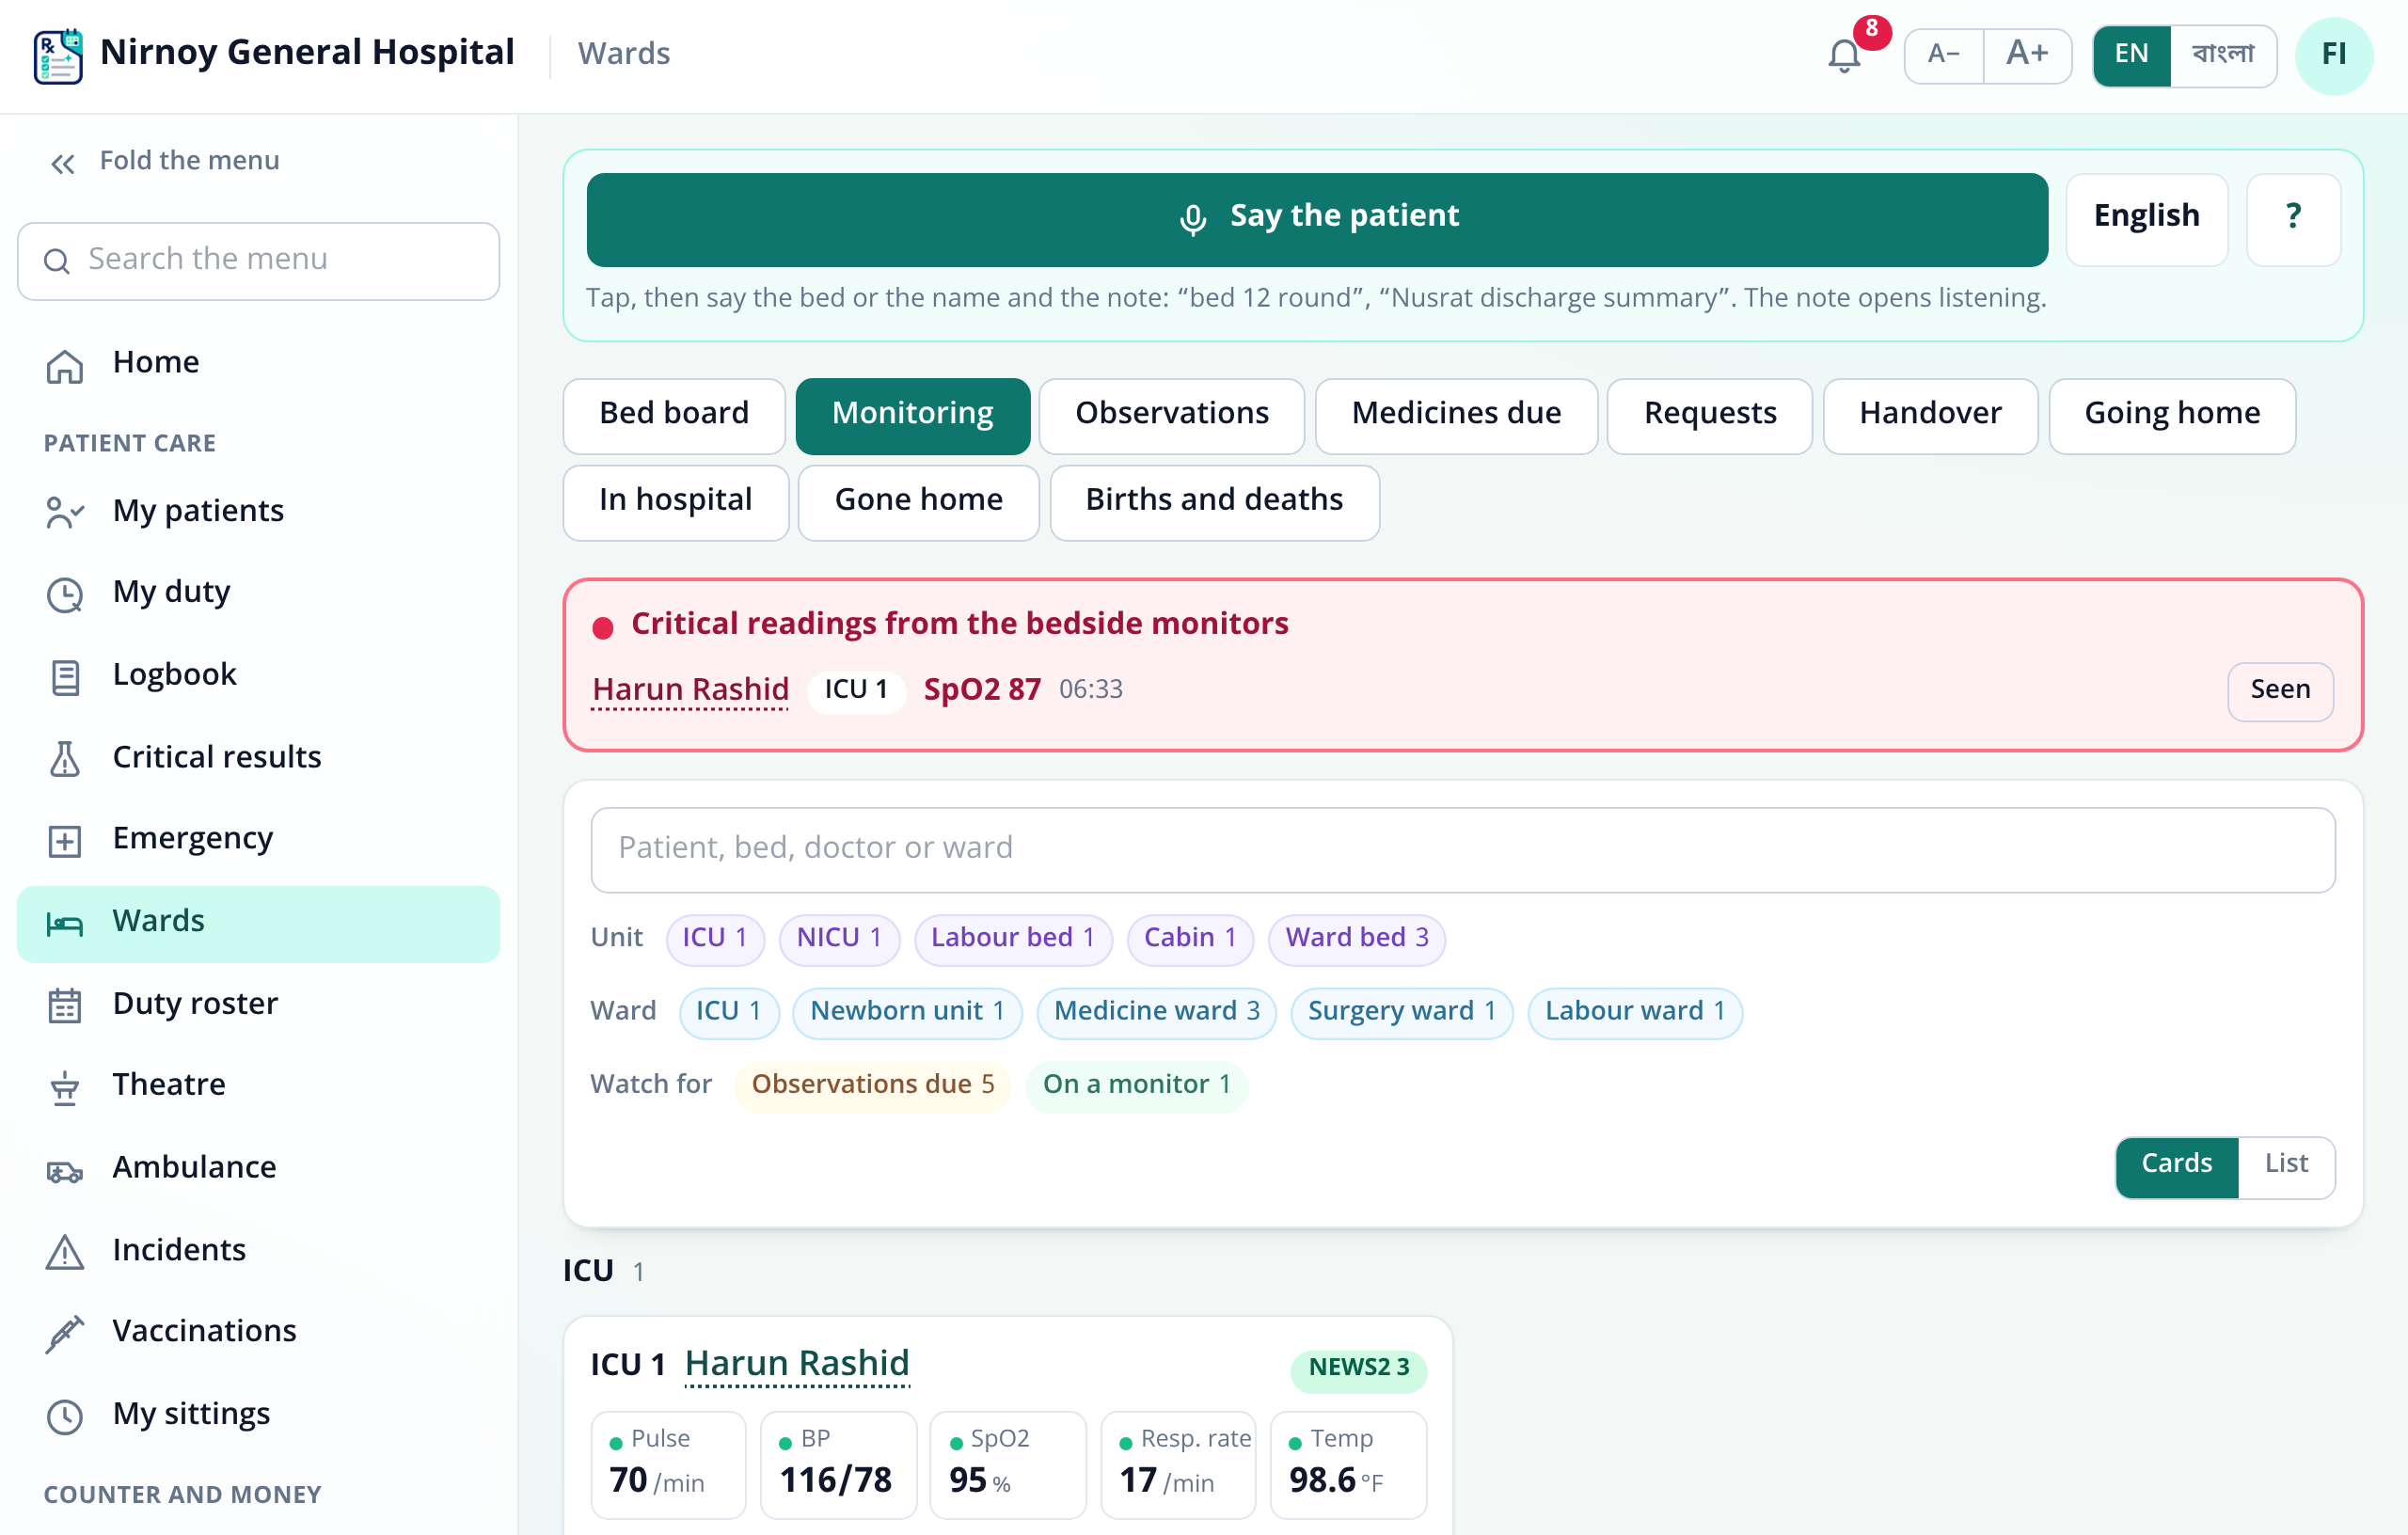
Task: Open the Handover tab
Action: 1929,414
